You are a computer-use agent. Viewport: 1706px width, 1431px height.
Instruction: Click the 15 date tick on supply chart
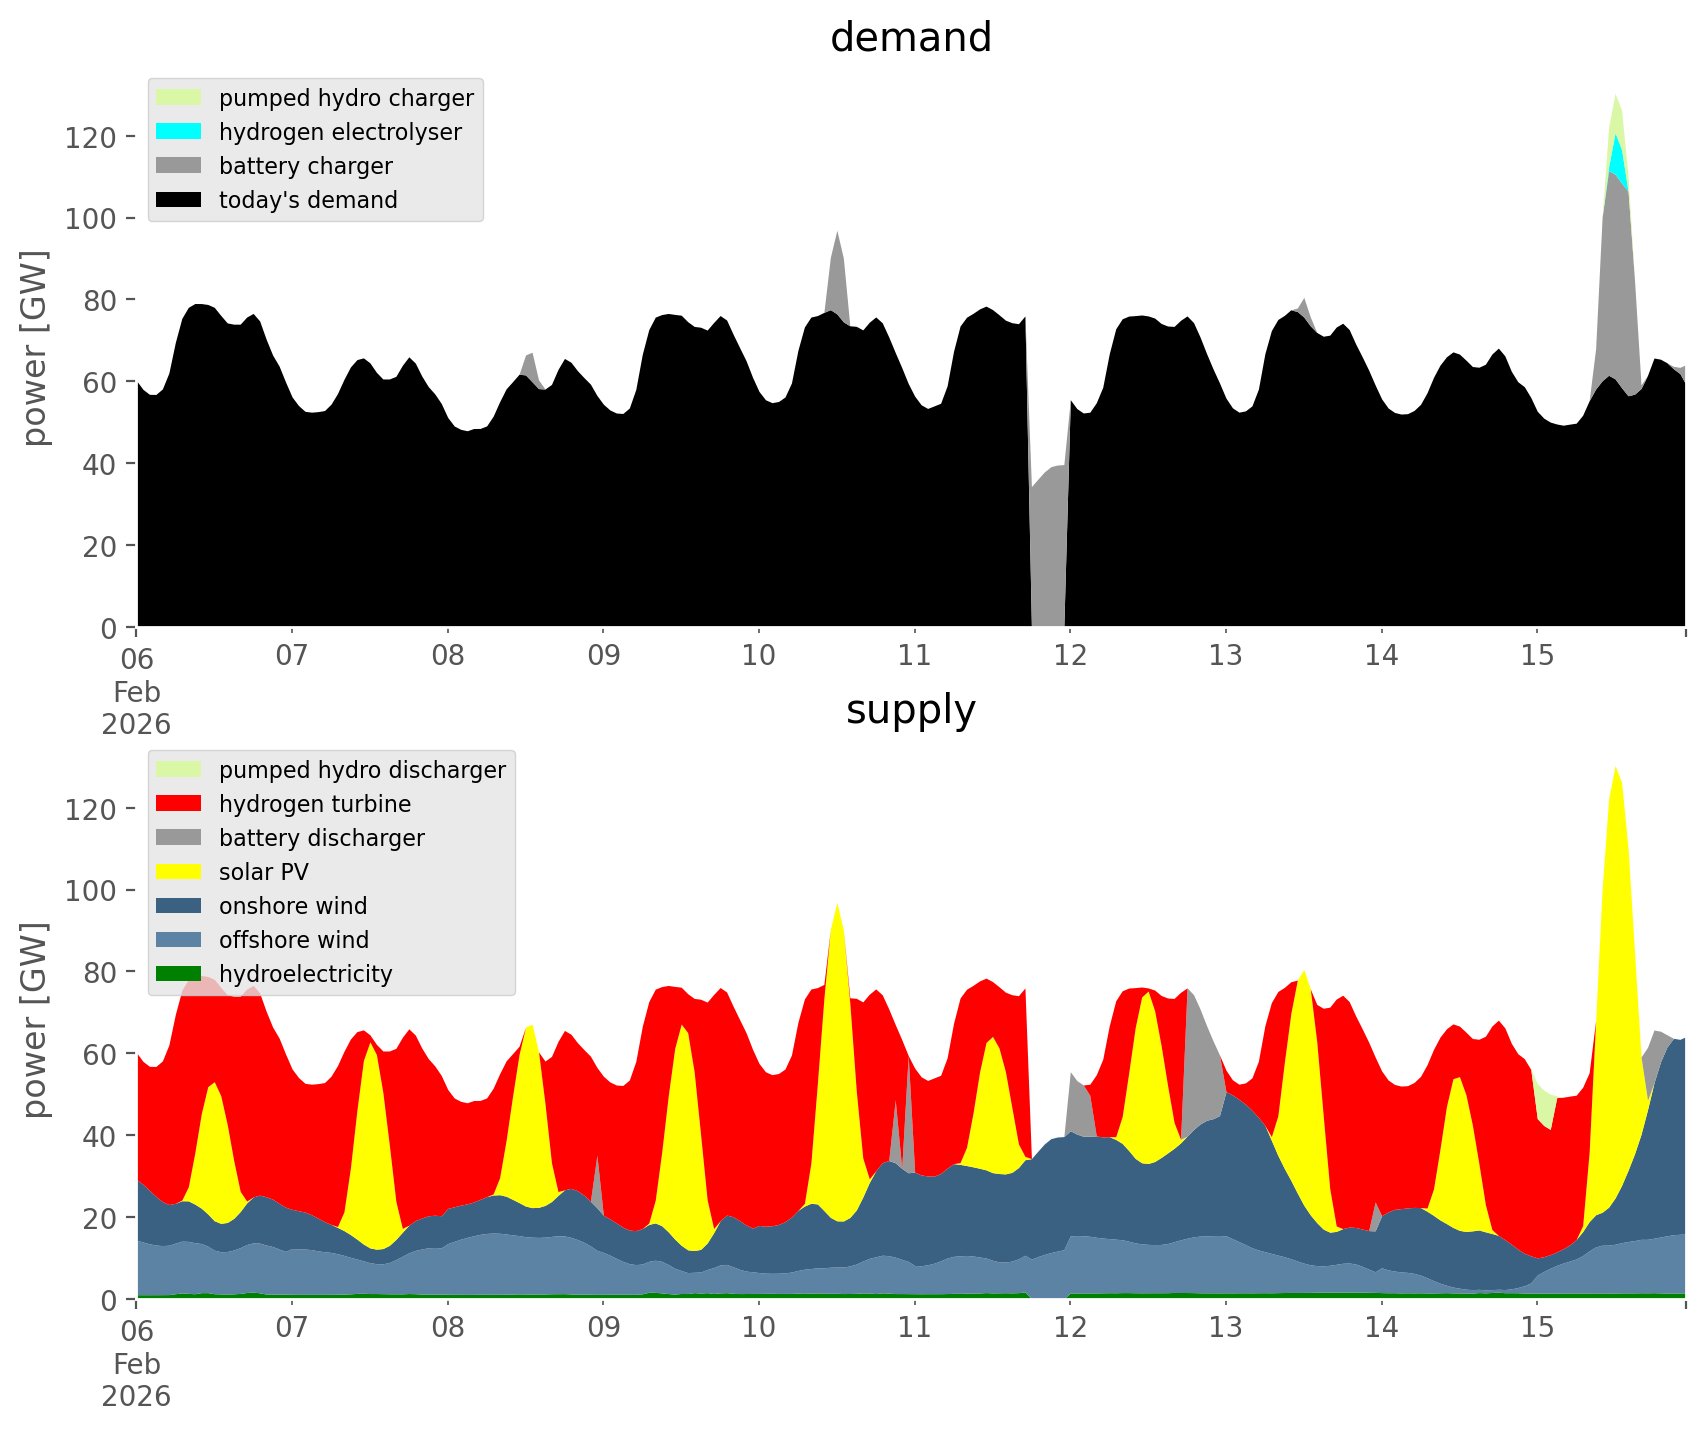coord(1537,1329)
